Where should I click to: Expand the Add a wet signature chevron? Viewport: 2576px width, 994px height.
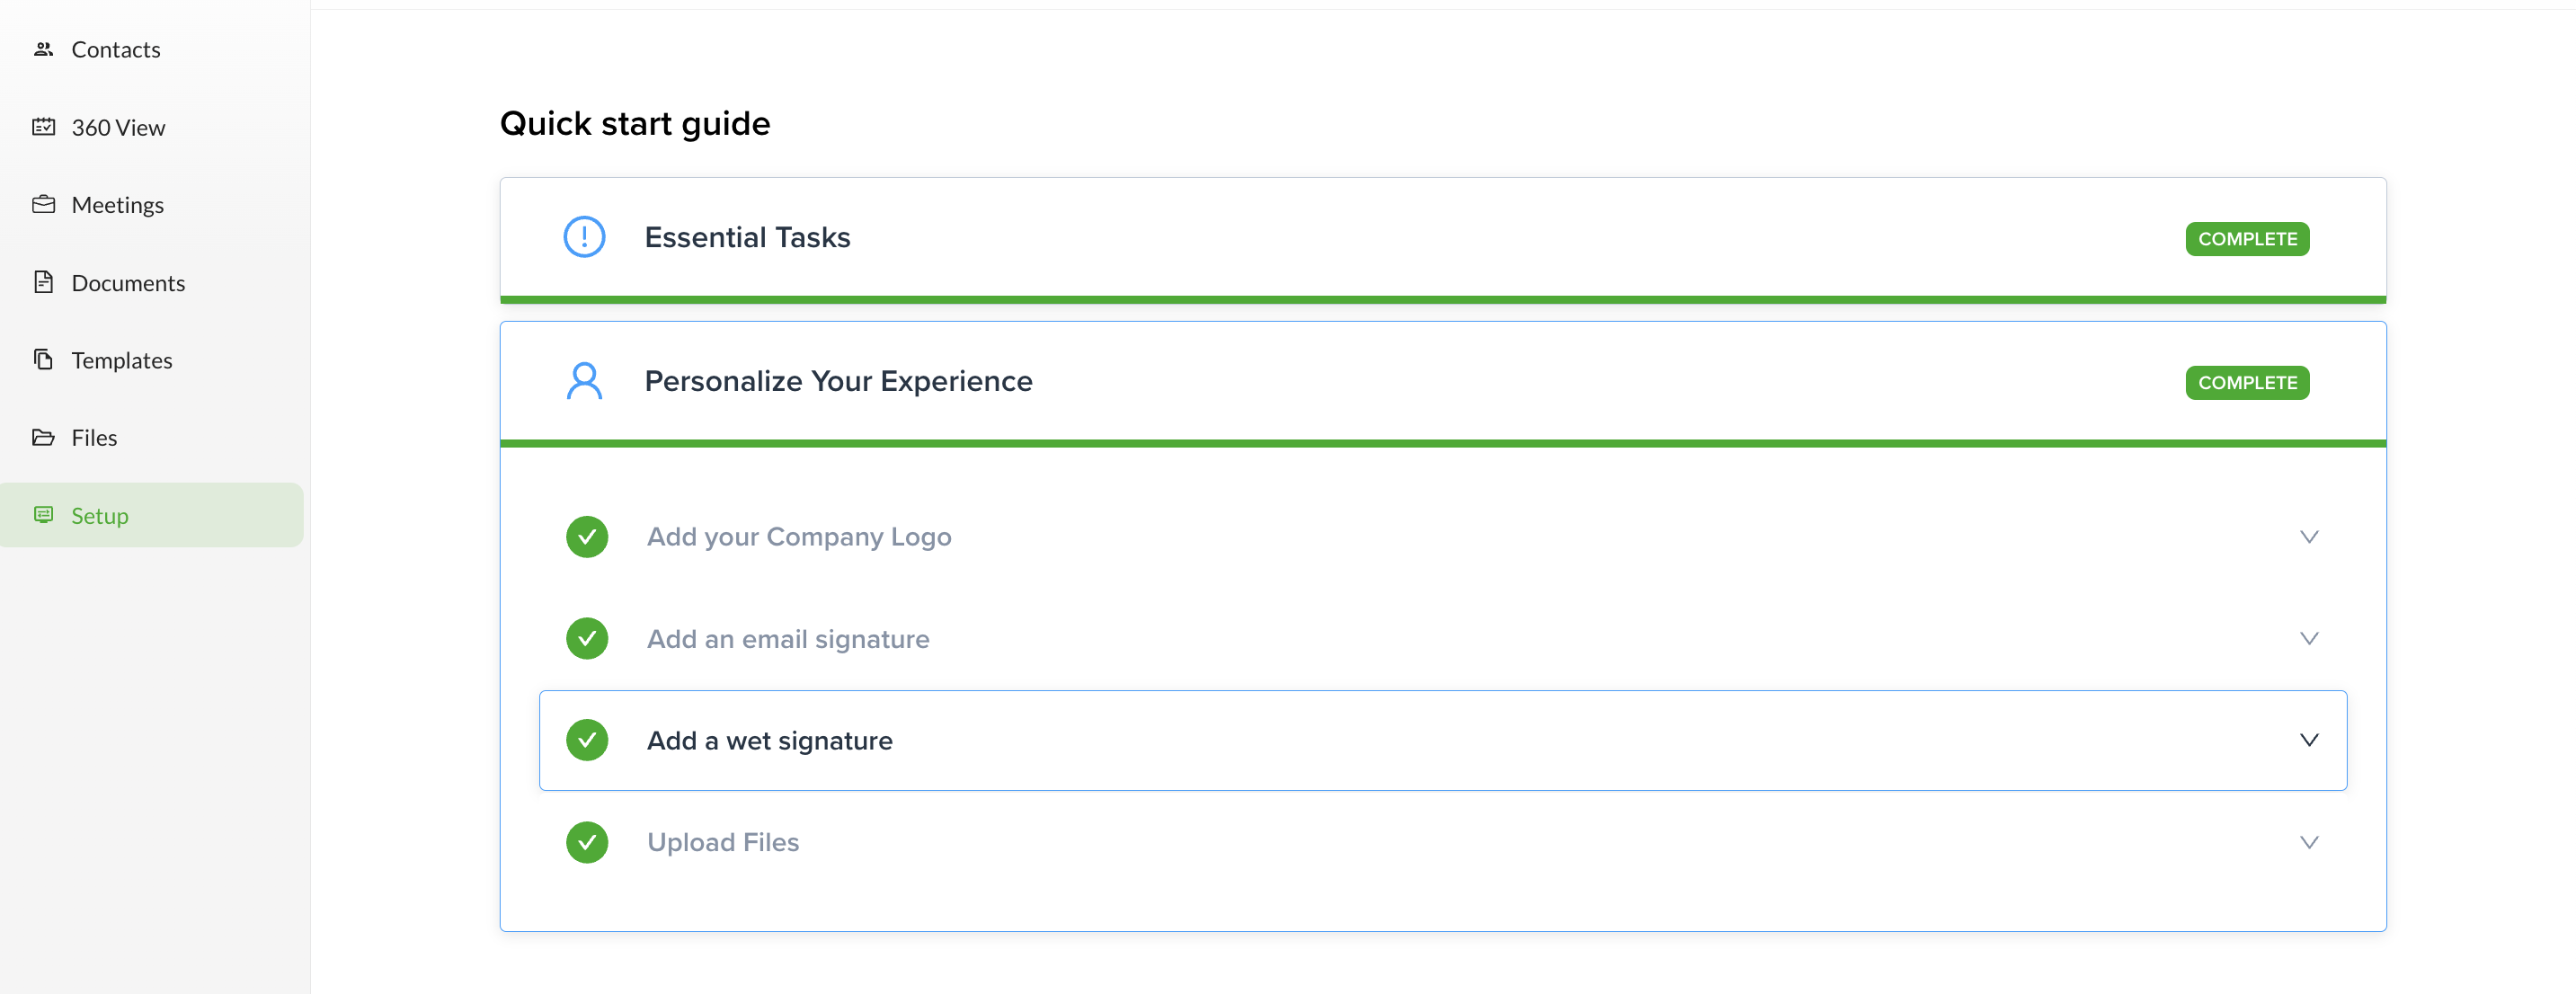tap(2308, 740)
